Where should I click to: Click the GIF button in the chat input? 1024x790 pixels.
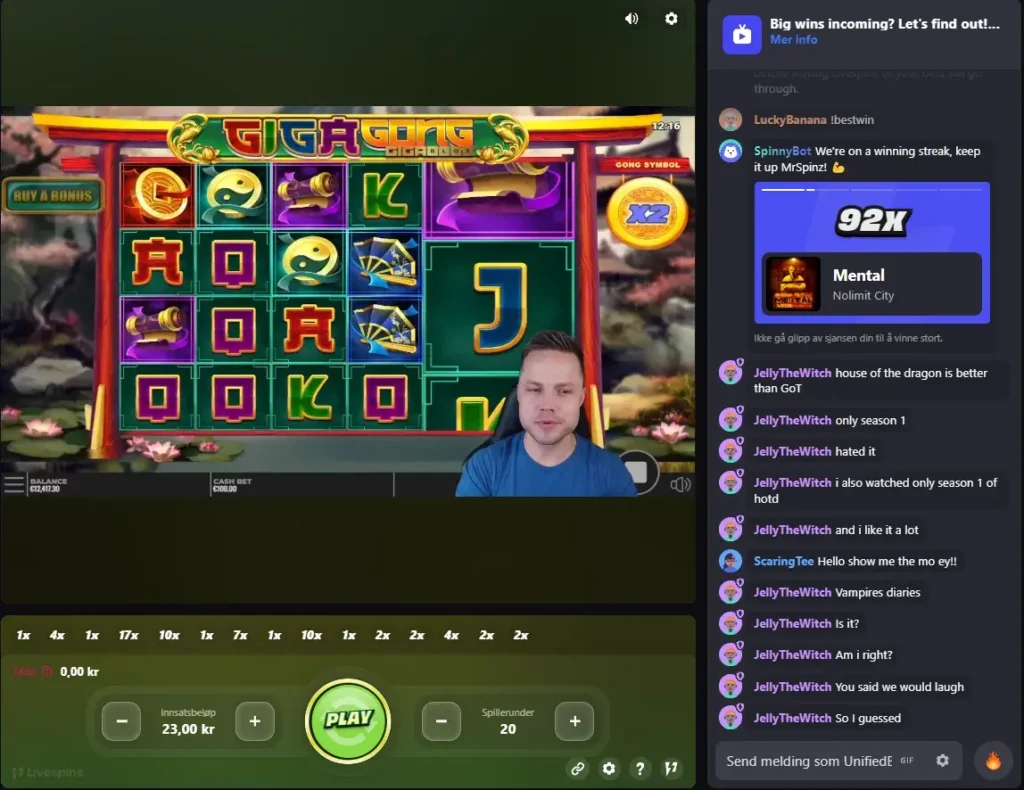[907, 760]
